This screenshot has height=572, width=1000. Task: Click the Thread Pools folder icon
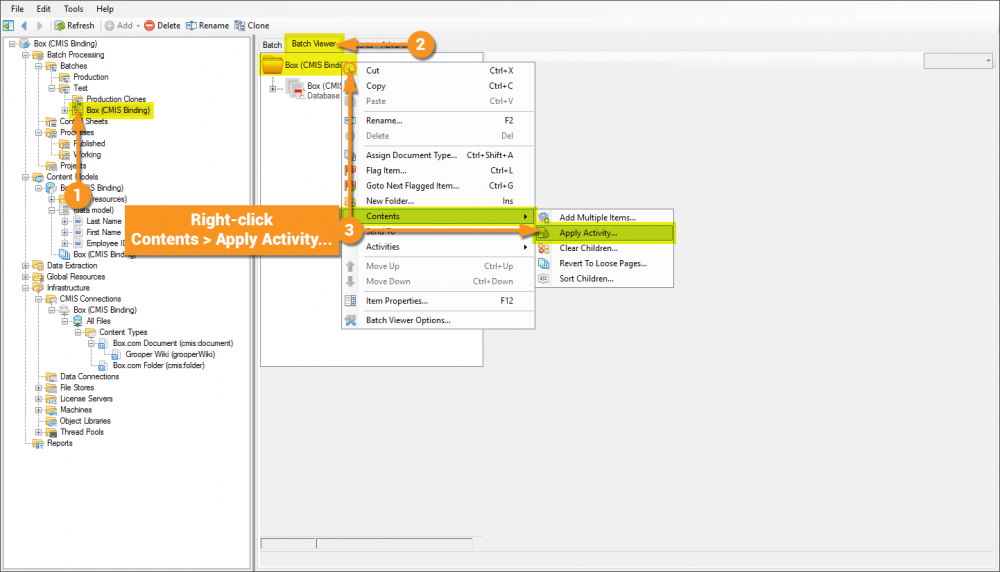[51, 432]
